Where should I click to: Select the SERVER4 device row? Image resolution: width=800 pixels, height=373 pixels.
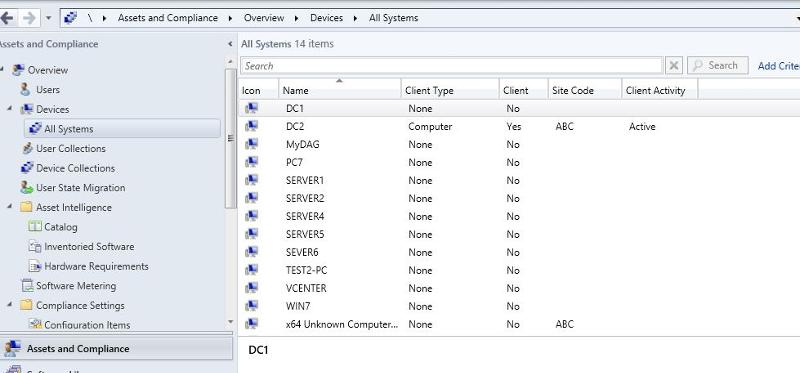519,216
